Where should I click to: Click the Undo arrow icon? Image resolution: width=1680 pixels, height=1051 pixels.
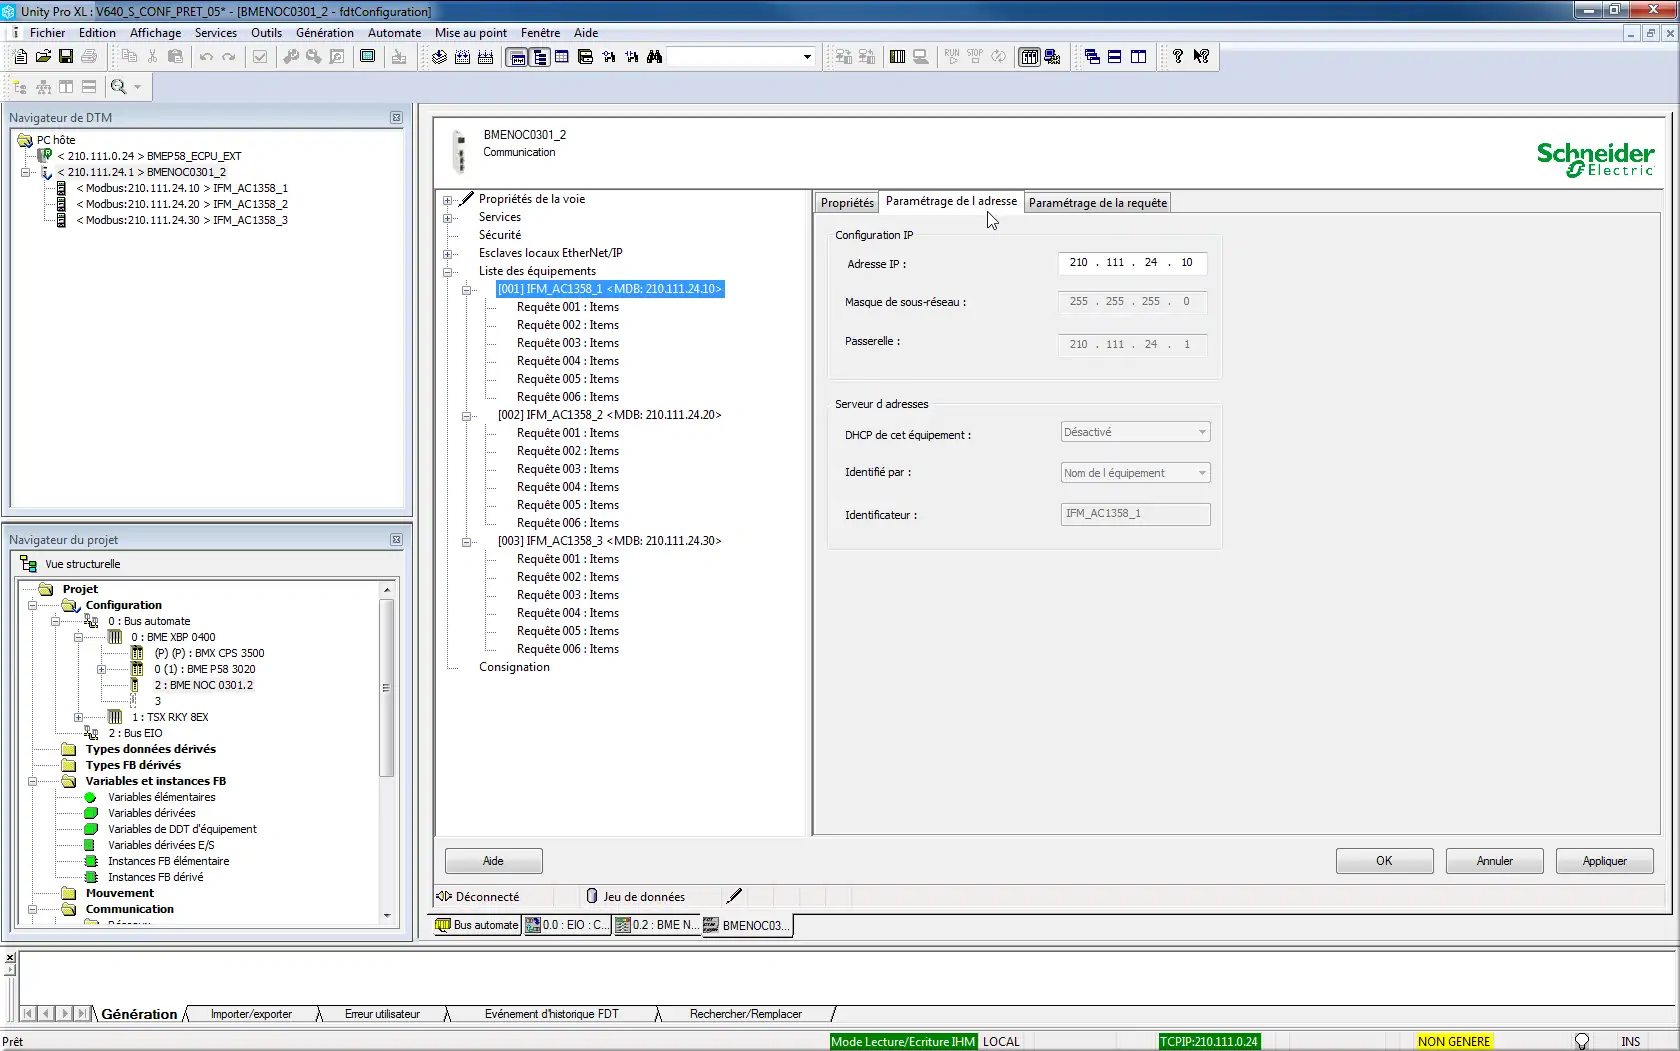(206, 57)
